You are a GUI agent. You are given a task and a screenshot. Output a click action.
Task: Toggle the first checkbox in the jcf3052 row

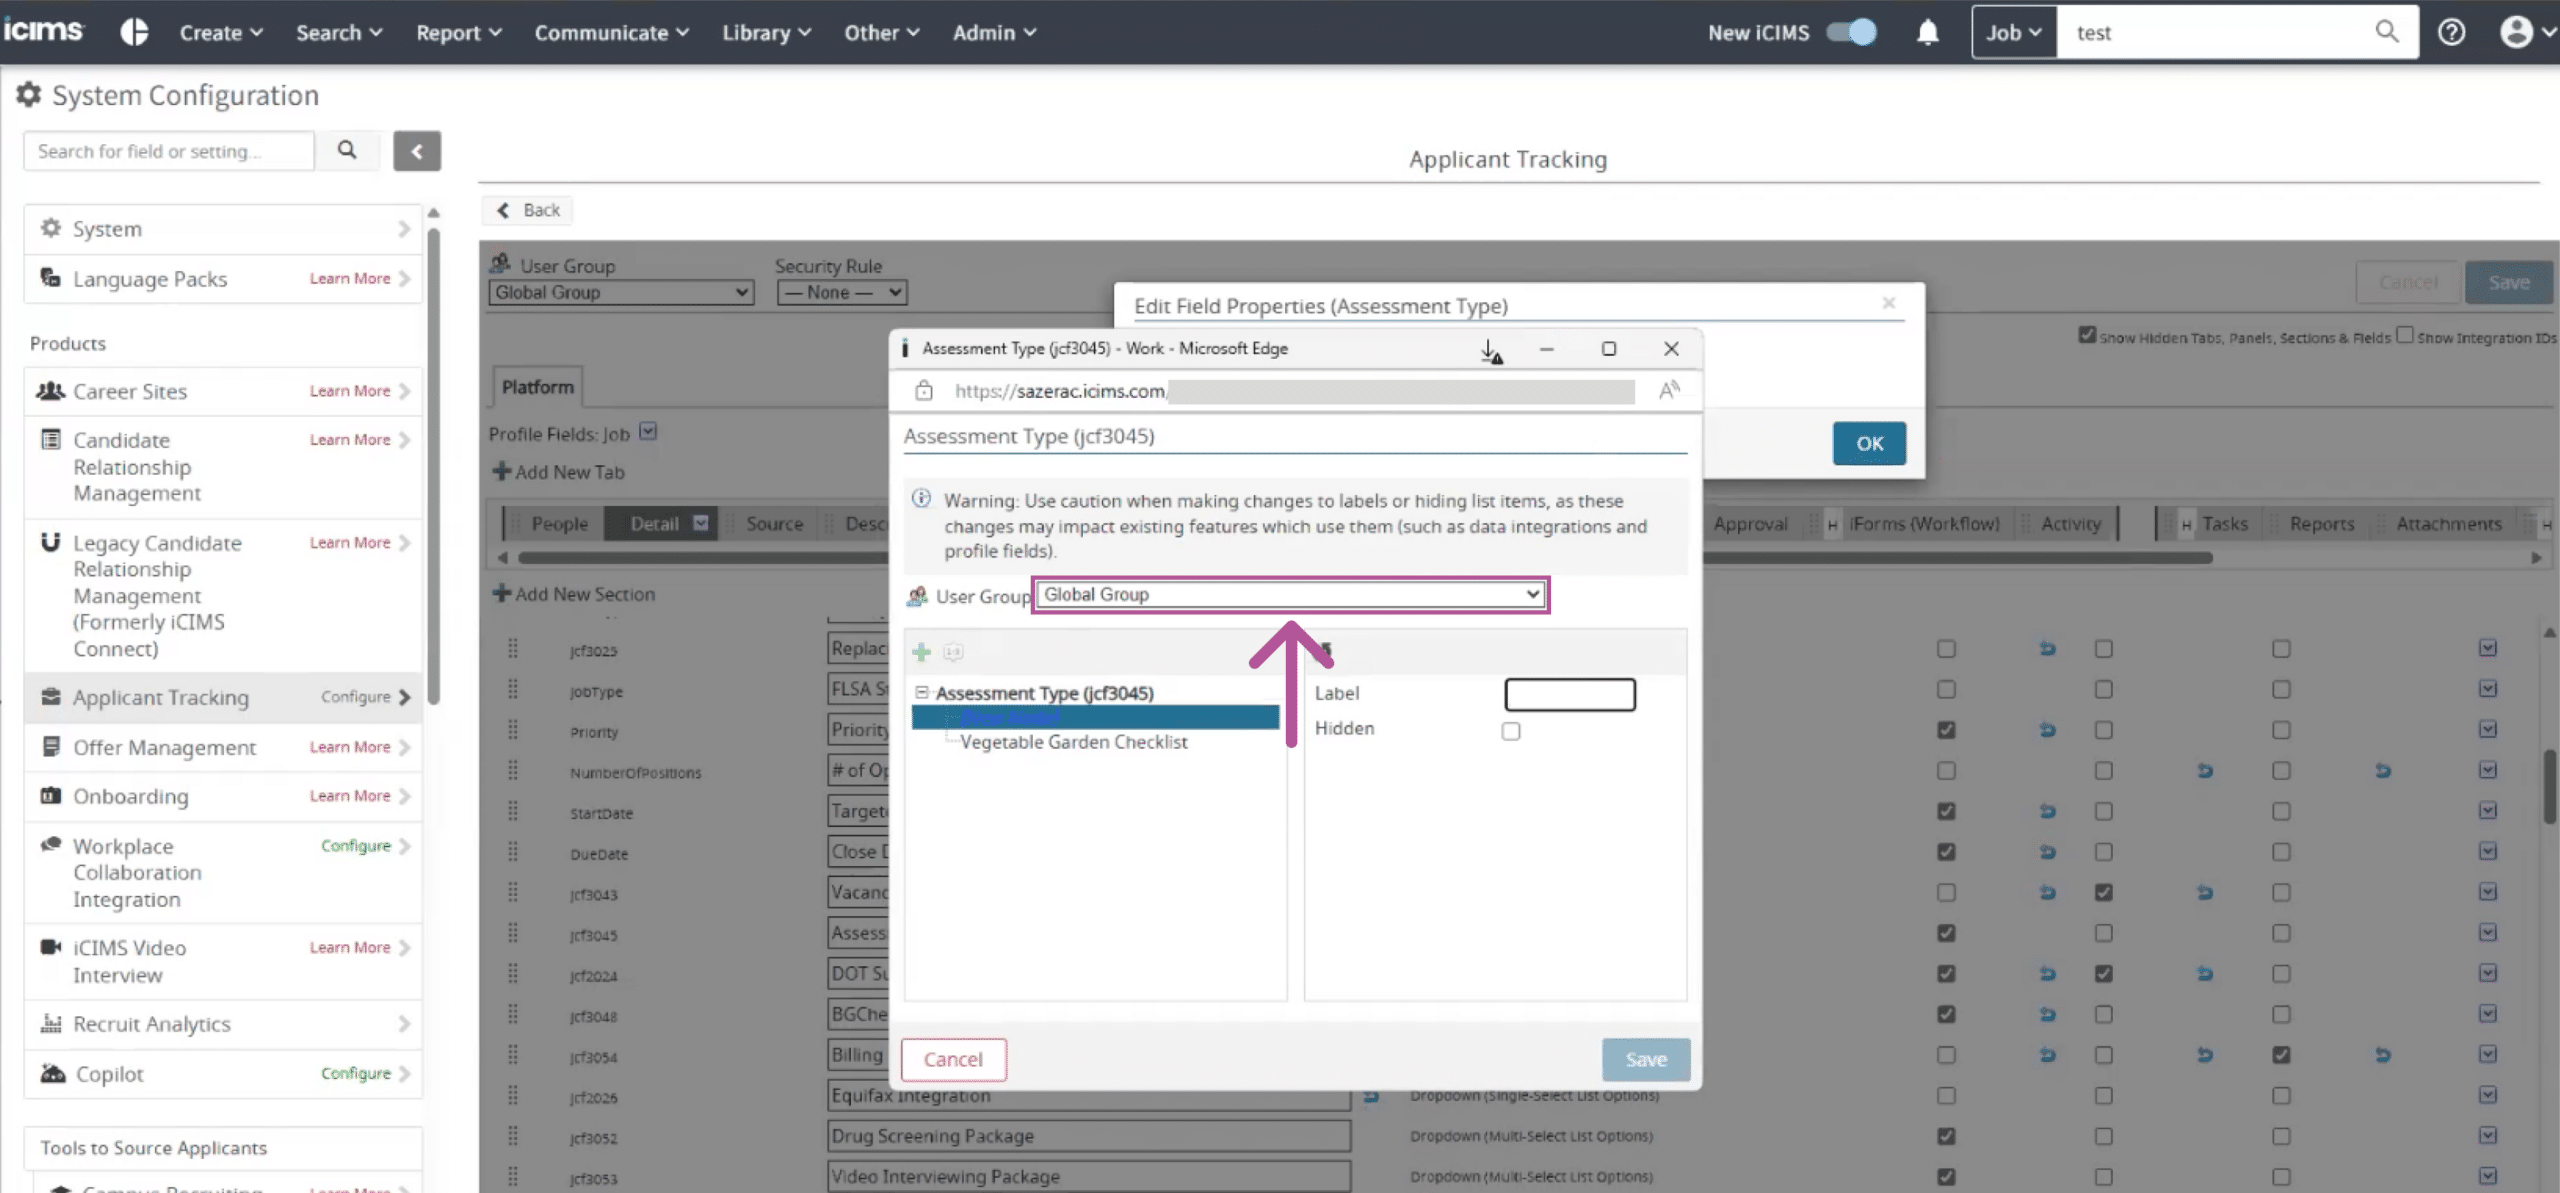1946,1136
